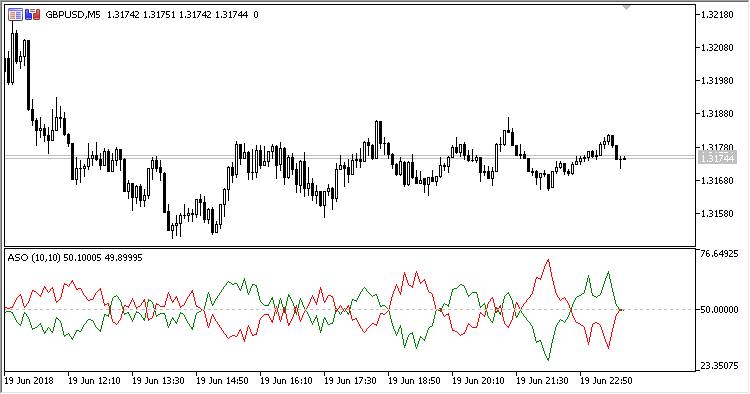Click the 1.32080 price scale label
750x394 pixels.
pos(717,48)
